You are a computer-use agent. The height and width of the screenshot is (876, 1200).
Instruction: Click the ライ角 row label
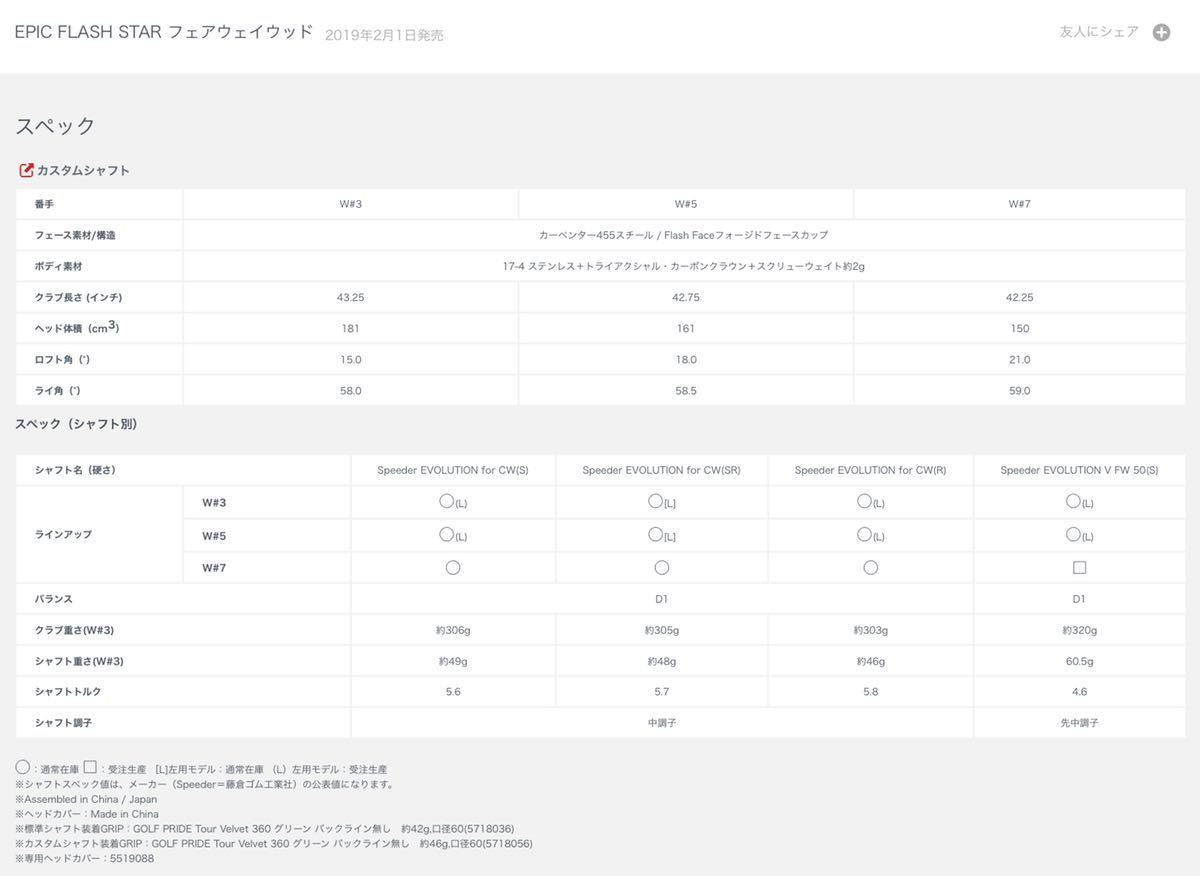tap(57, 390)
